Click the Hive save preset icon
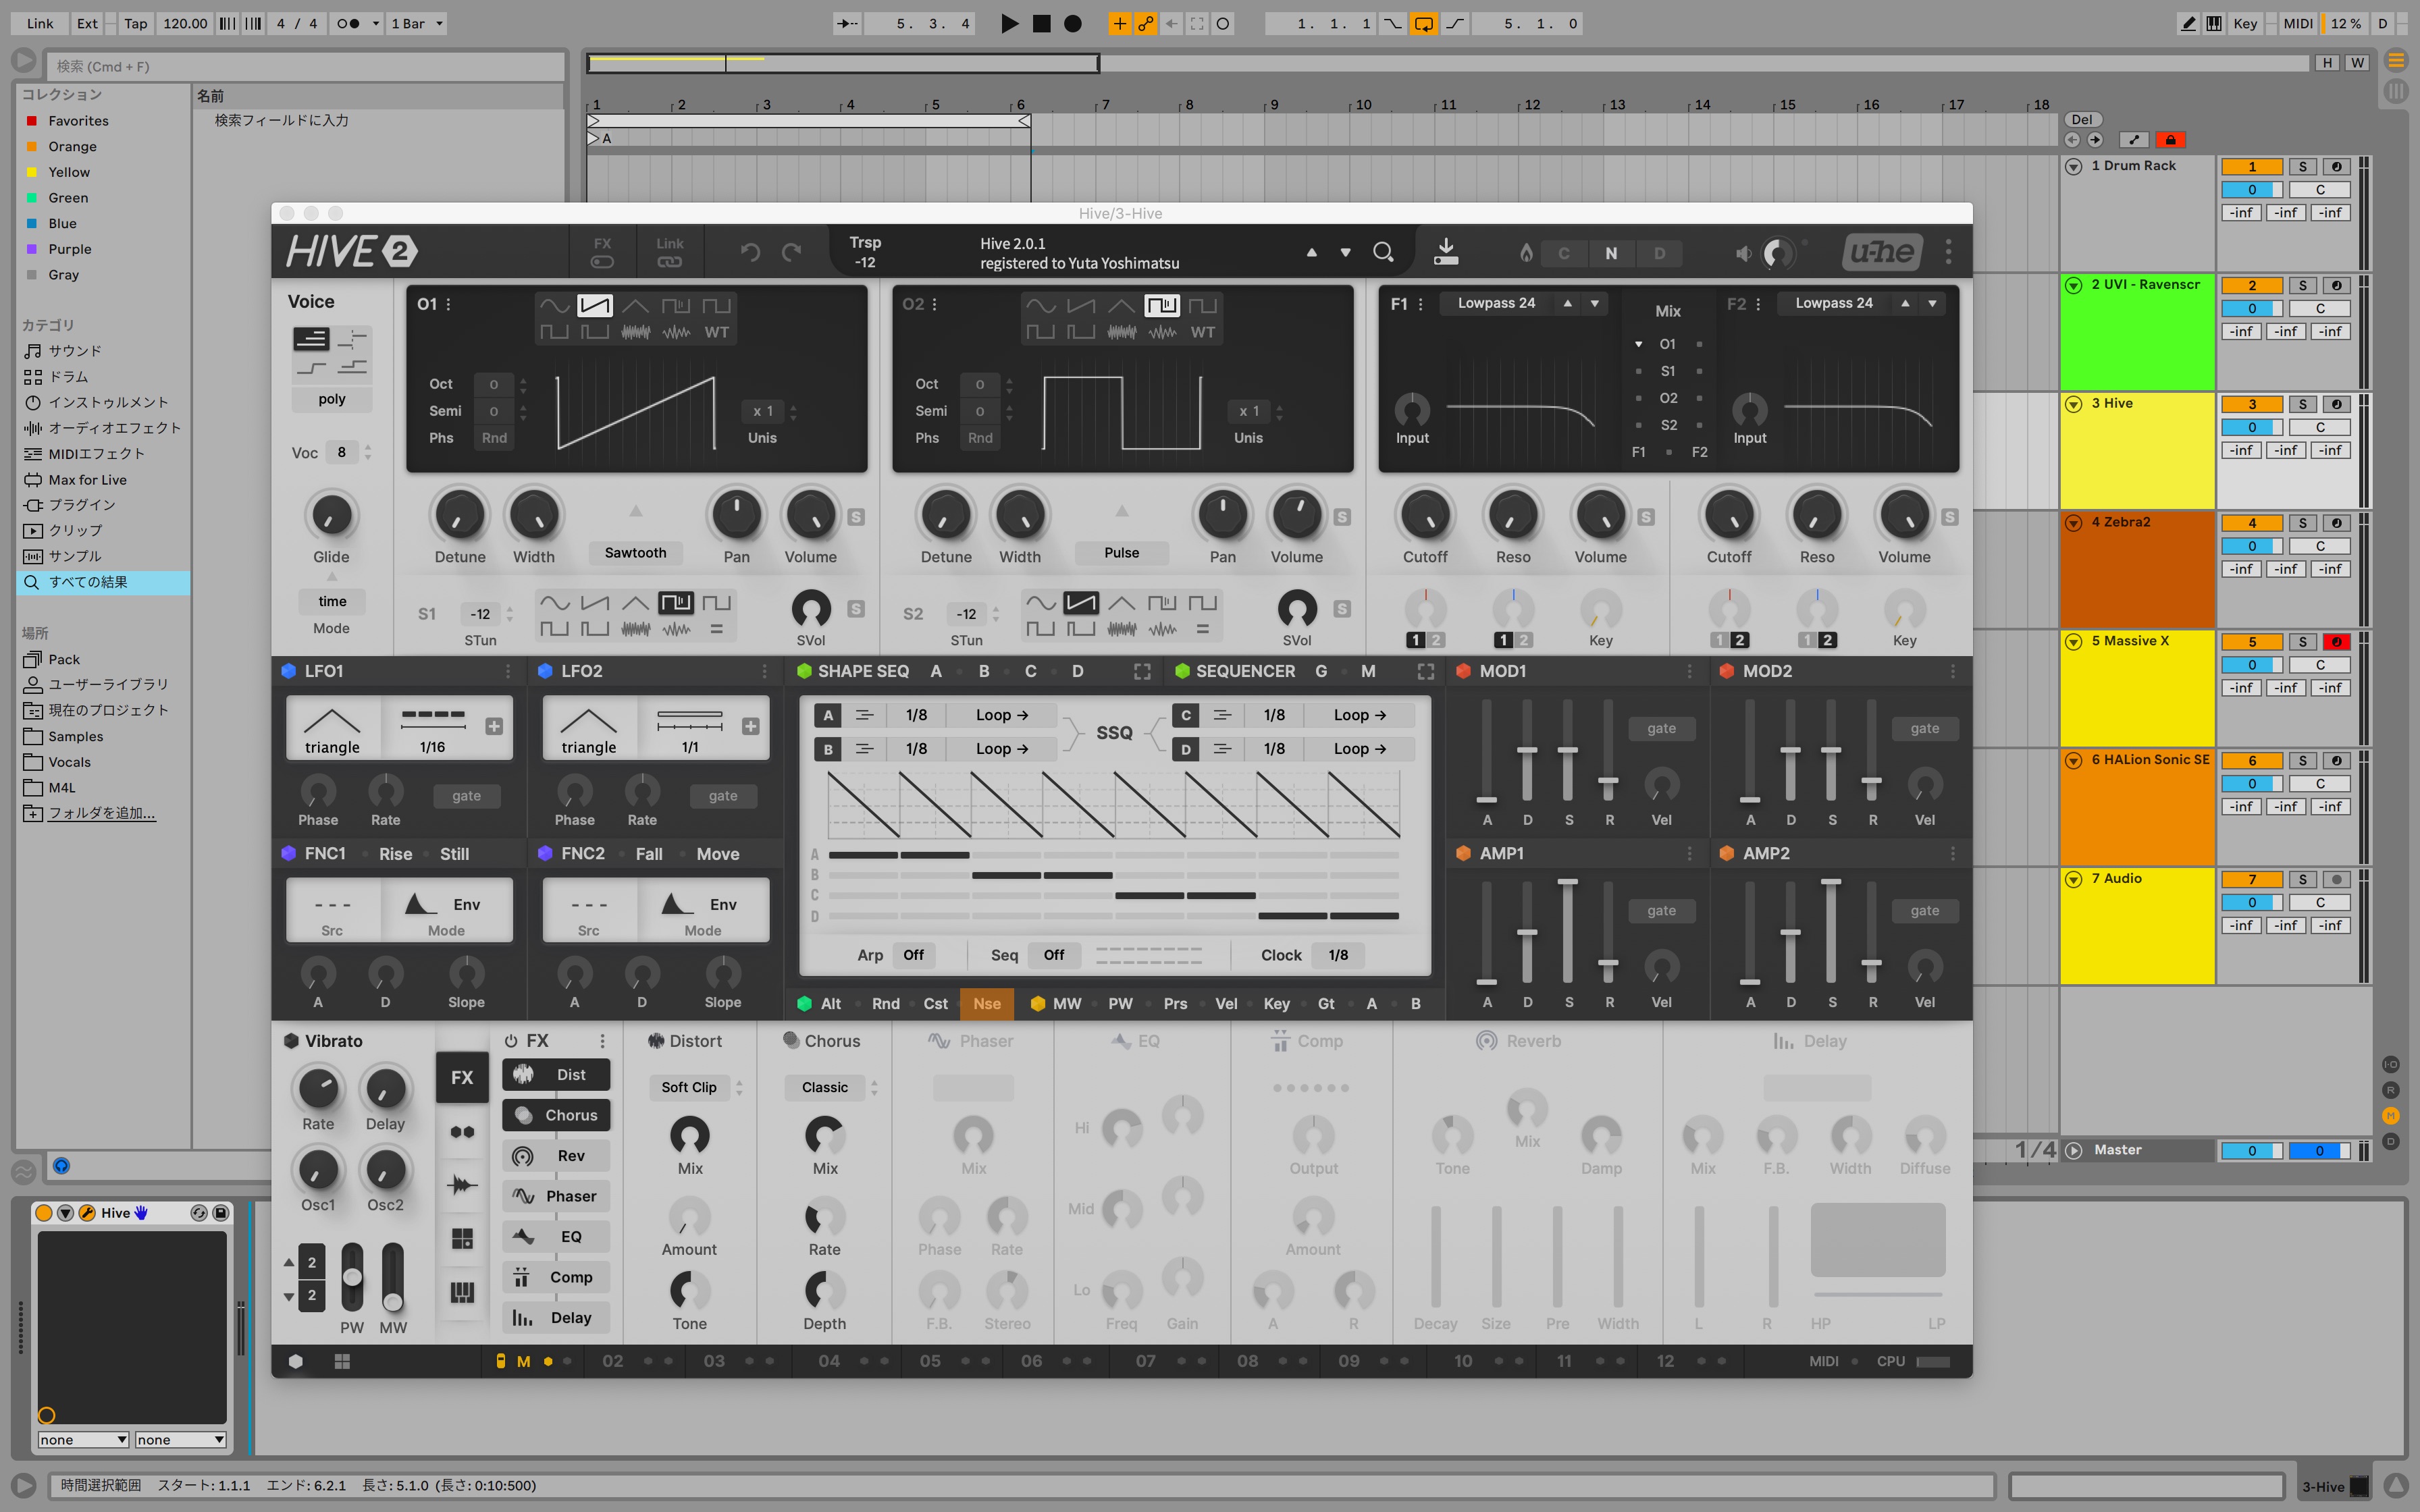2420x1512 pixels. pos(1445,252)
